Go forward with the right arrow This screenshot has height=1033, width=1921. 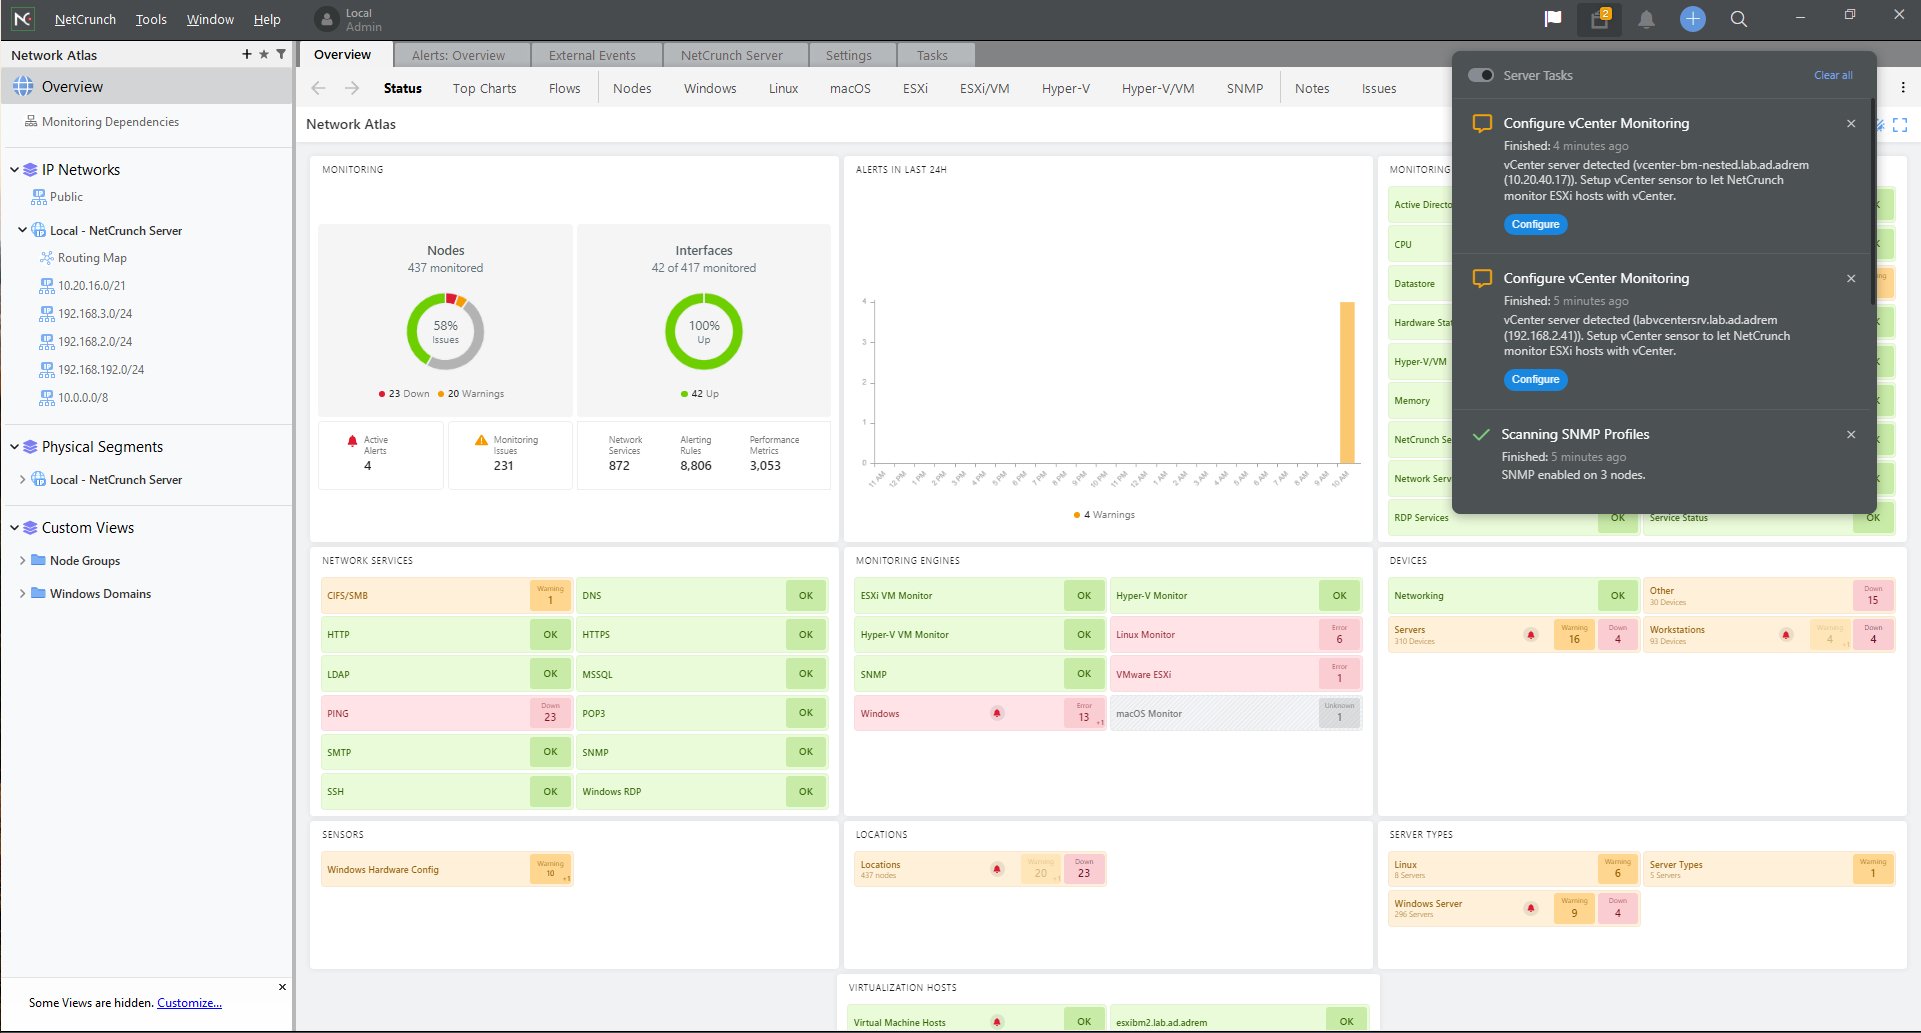point(352,88)
